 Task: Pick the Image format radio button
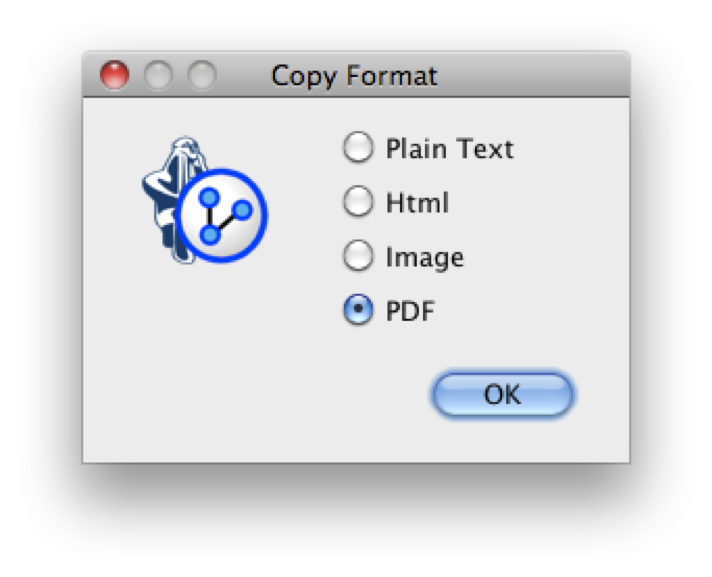pos(357,257)
